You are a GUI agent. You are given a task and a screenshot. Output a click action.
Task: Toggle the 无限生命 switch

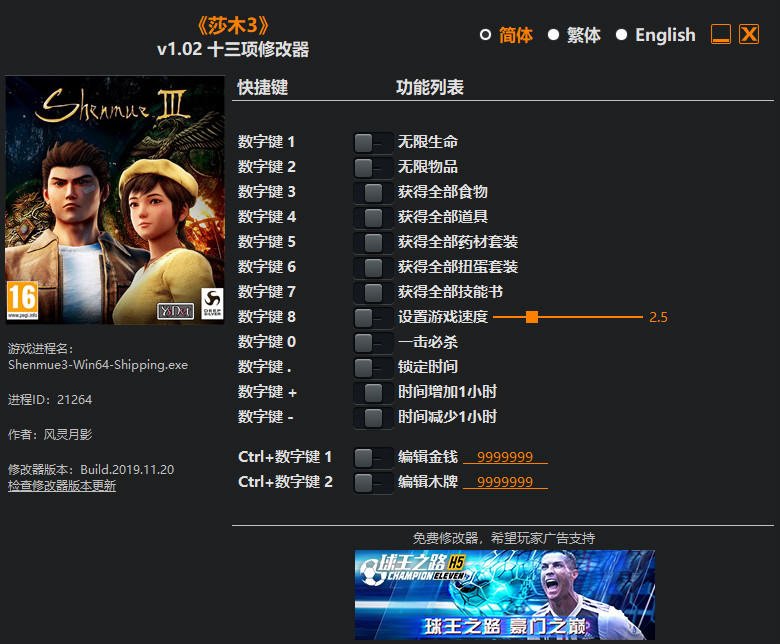(372, 142)
